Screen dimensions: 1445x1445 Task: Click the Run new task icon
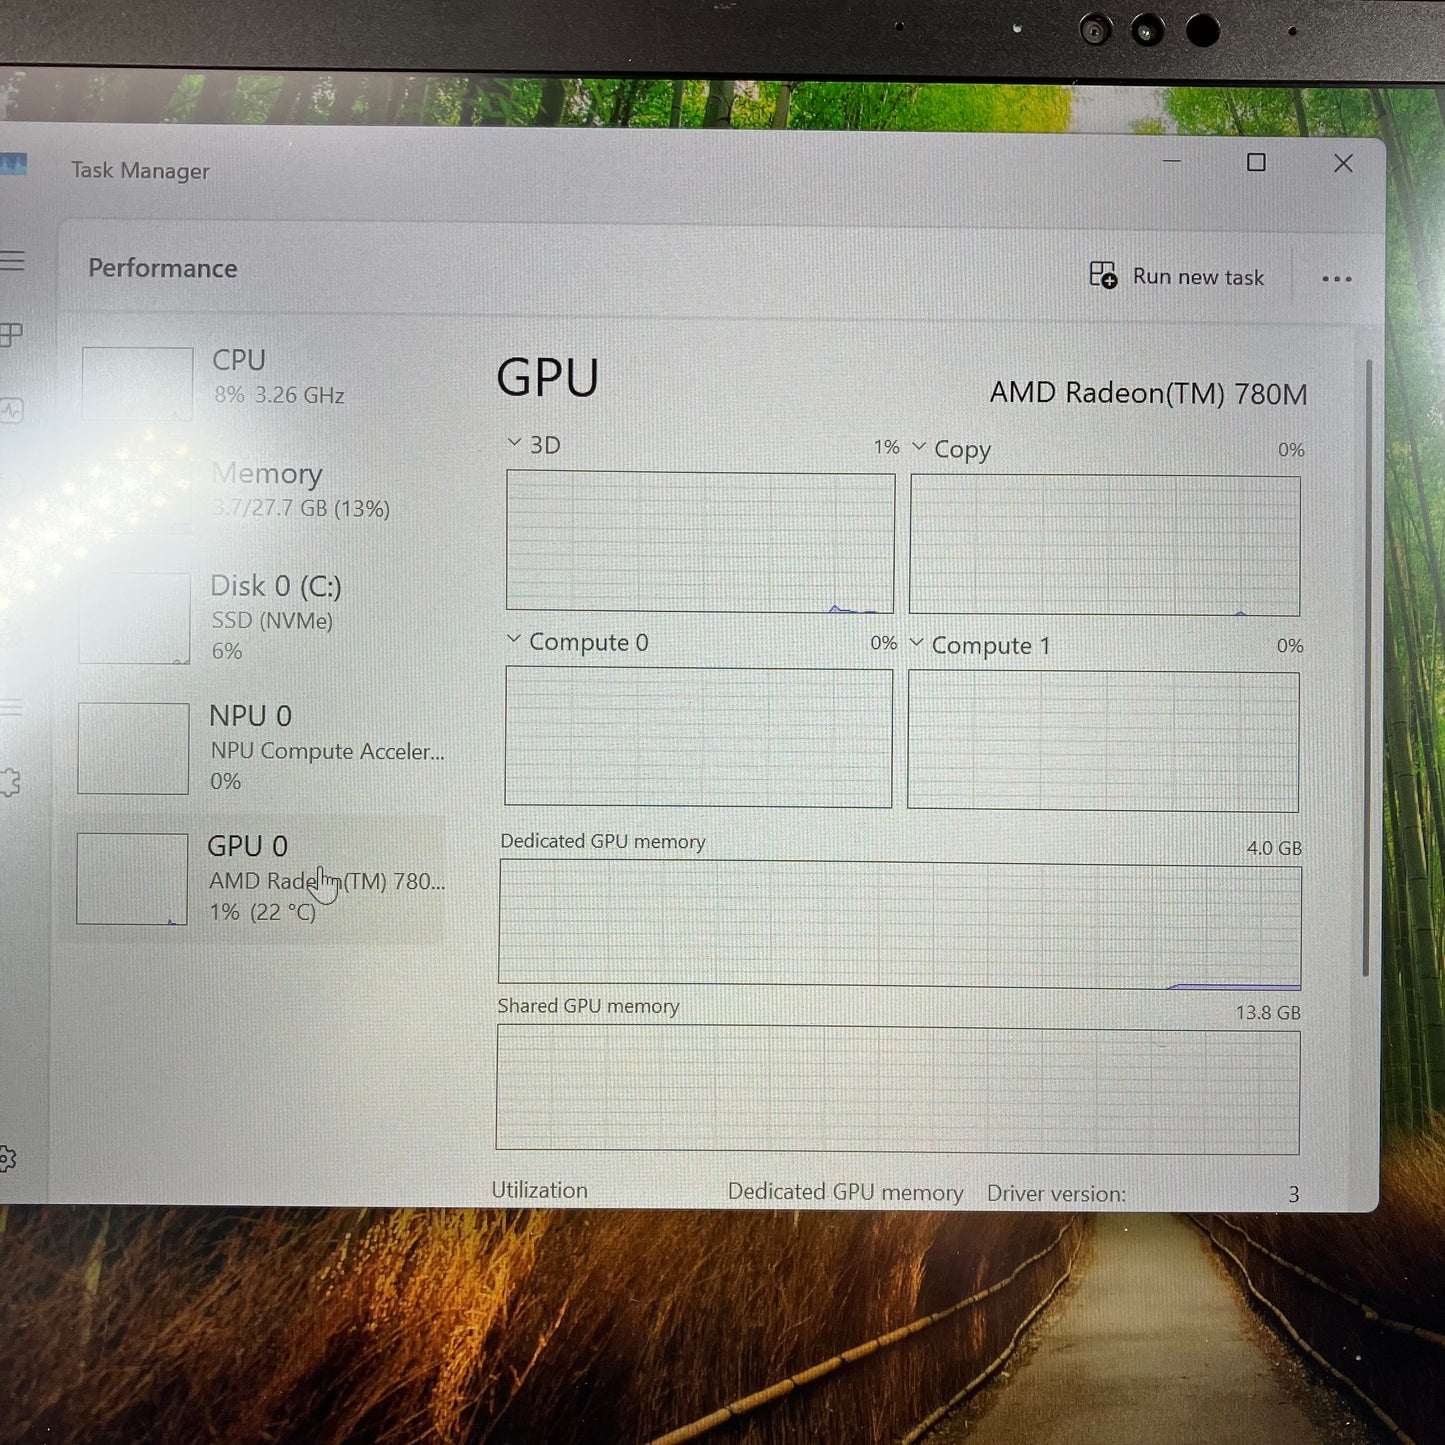tap(1101, 275)
